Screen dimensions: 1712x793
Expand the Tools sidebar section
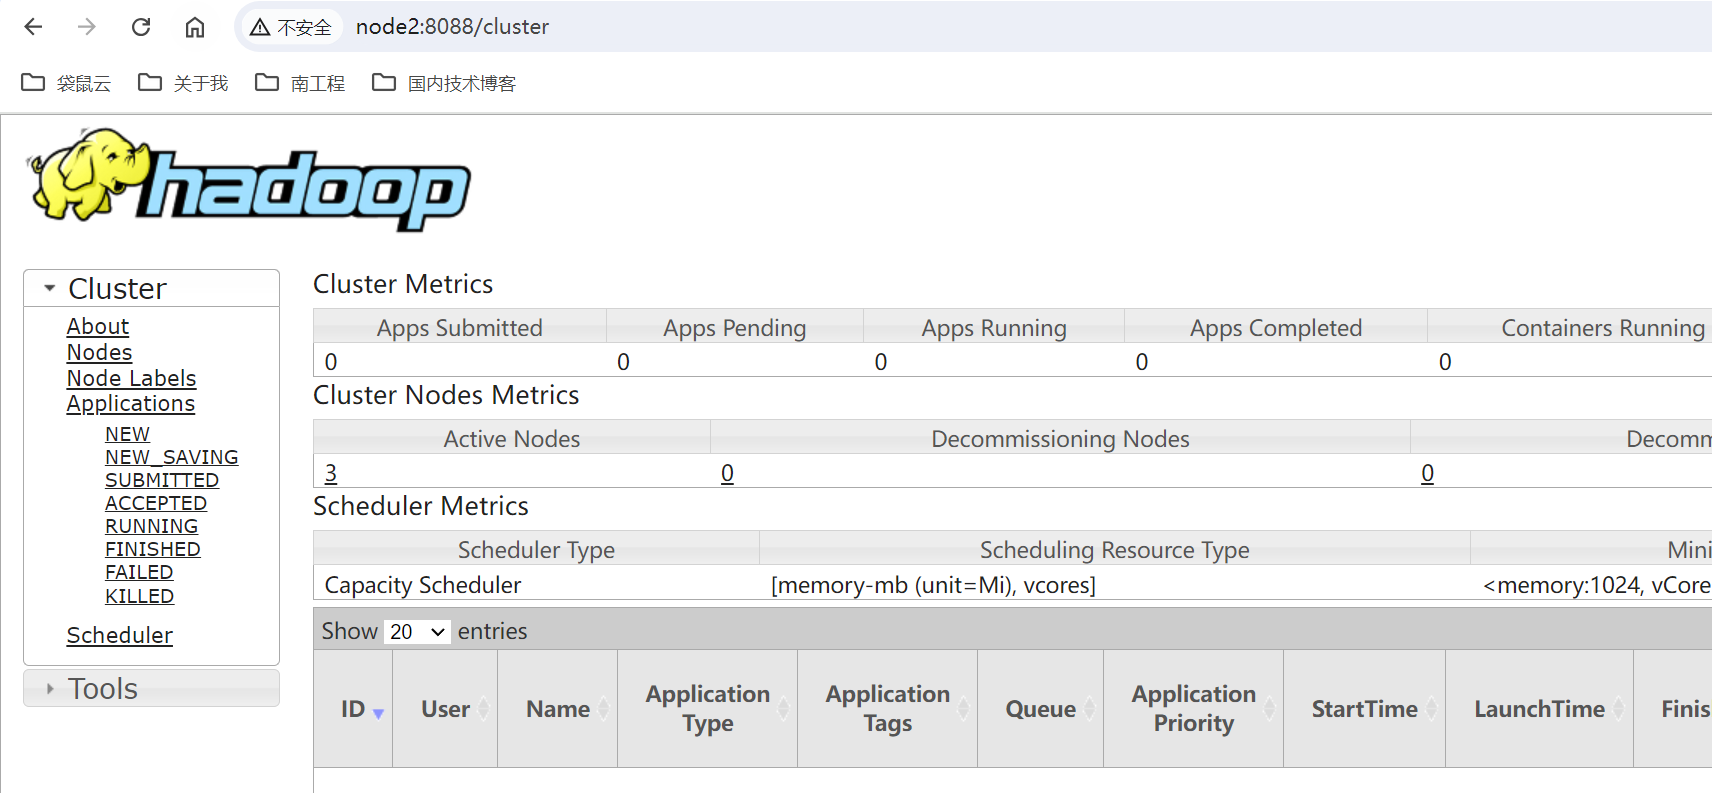pyautogui.click(x=151, y=688)
